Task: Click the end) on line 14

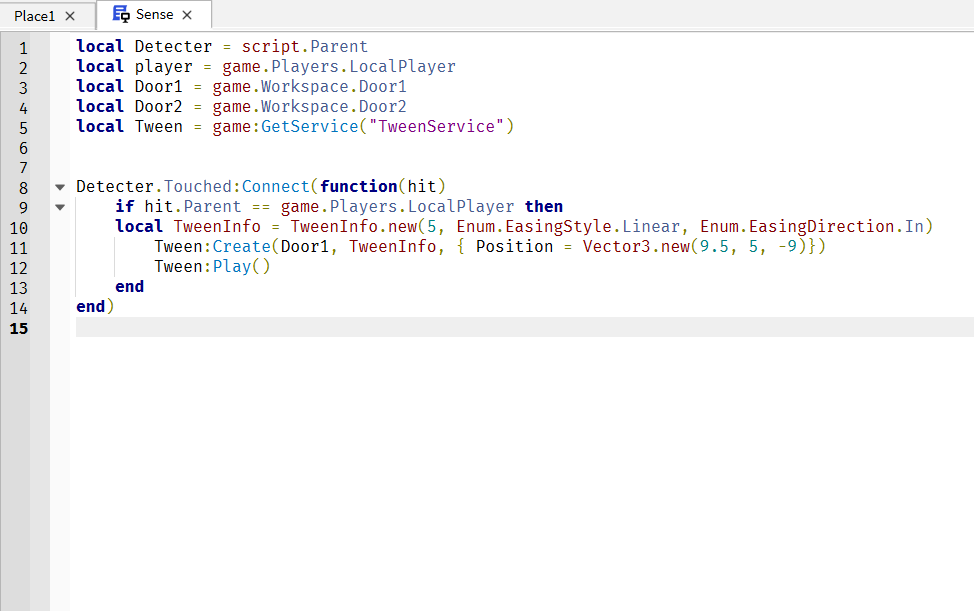Action: coord(95,306)
